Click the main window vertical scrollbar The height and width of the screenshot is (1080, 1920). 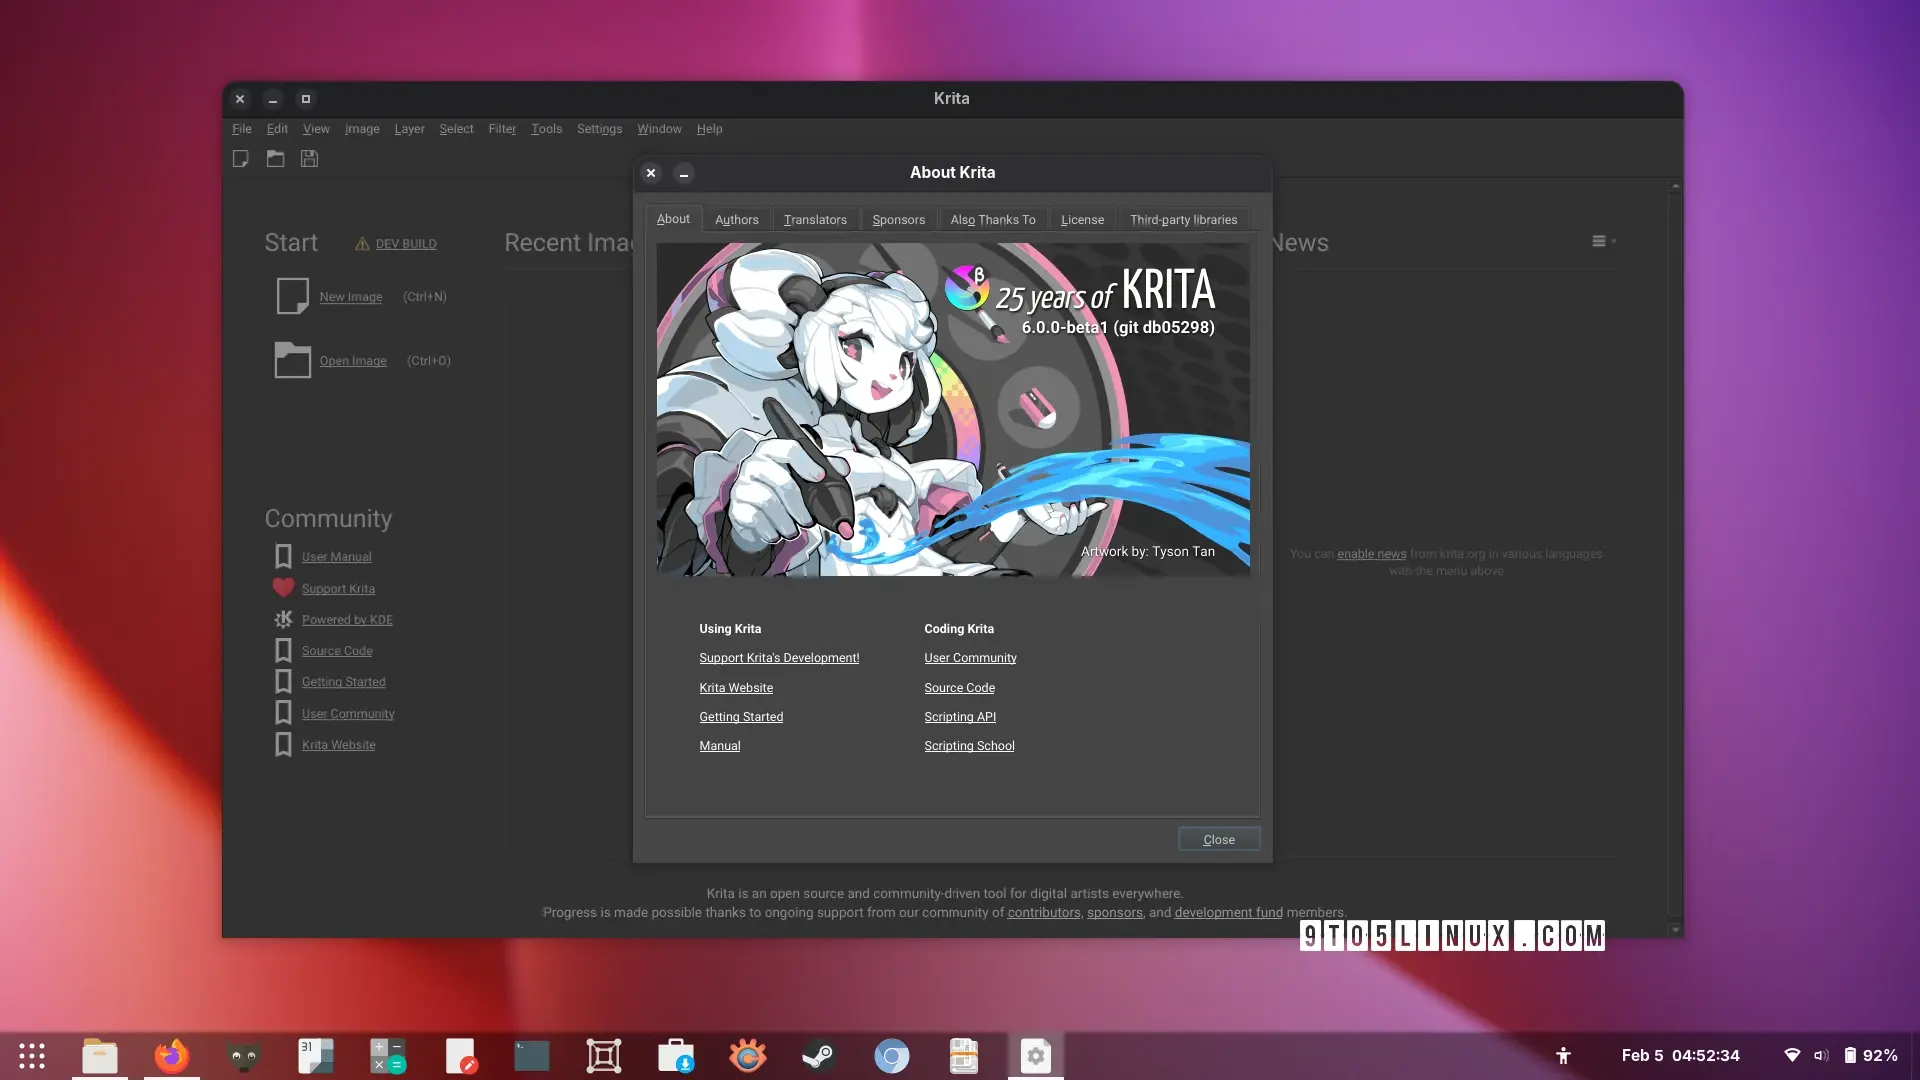click(1675, 550)
